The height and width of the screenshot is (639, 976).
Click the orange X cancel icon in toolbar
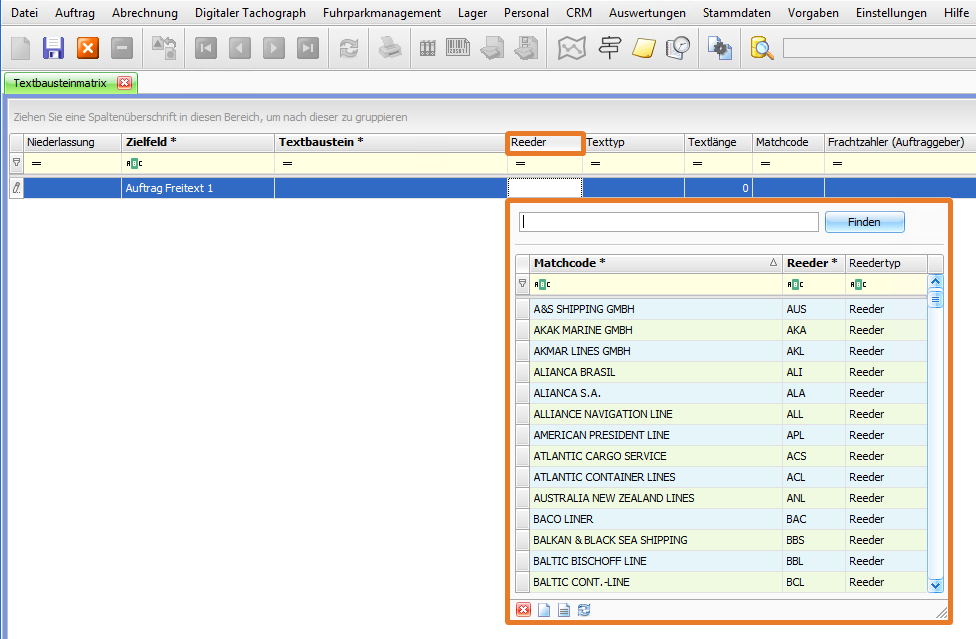click(x=88, y=48)
